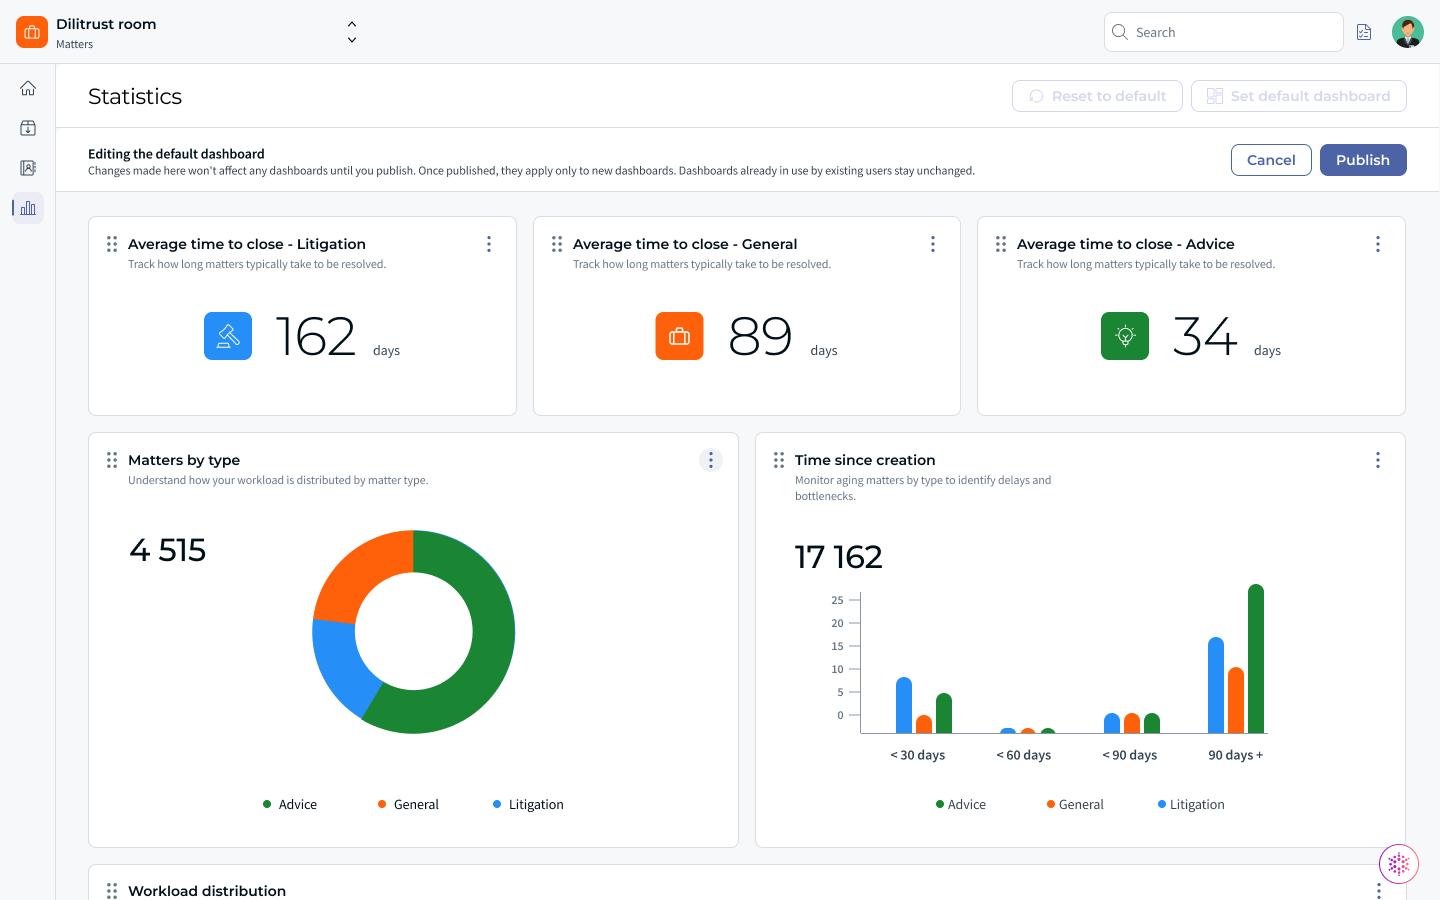The width and height of the screenshot is (1440, 900).
Task: Click the blue 90 days + bar
Action: pyautogui.click(x=1216, y=686)
